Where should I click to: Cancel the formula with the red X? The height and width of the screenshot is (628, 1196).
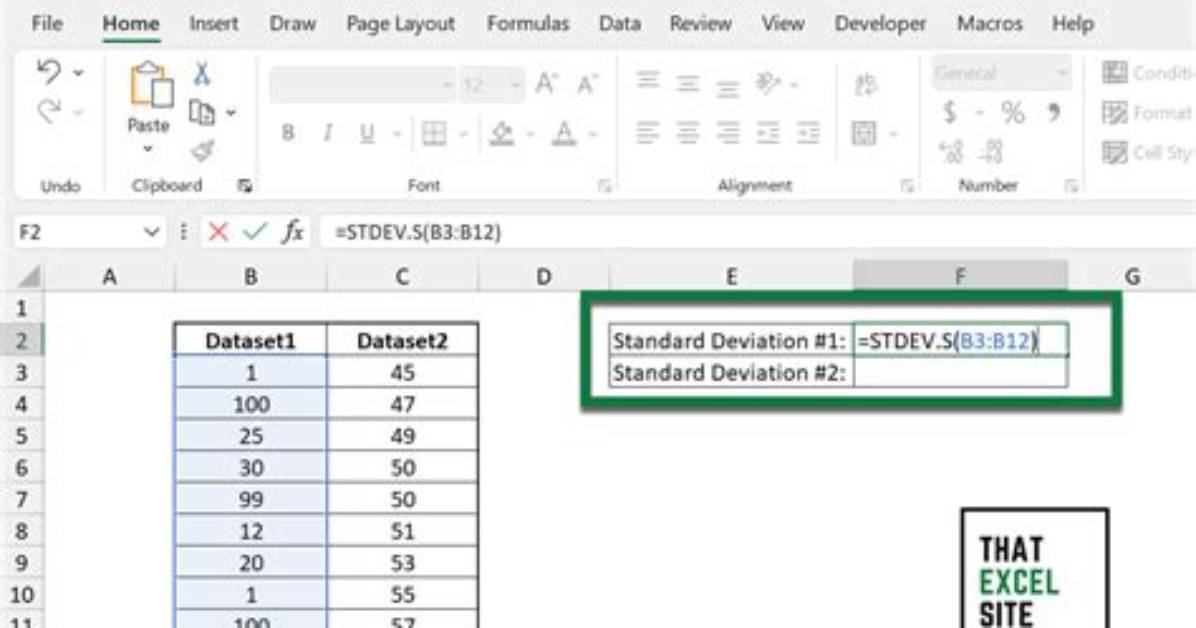pyautogui.click(x=218, y=232)
